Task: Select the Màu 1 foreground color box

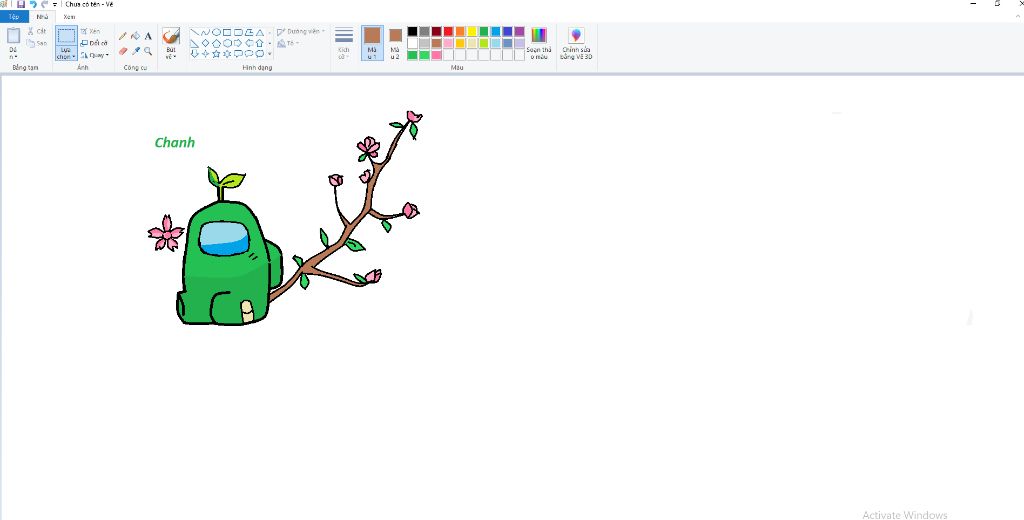Action: click(372, 43)
